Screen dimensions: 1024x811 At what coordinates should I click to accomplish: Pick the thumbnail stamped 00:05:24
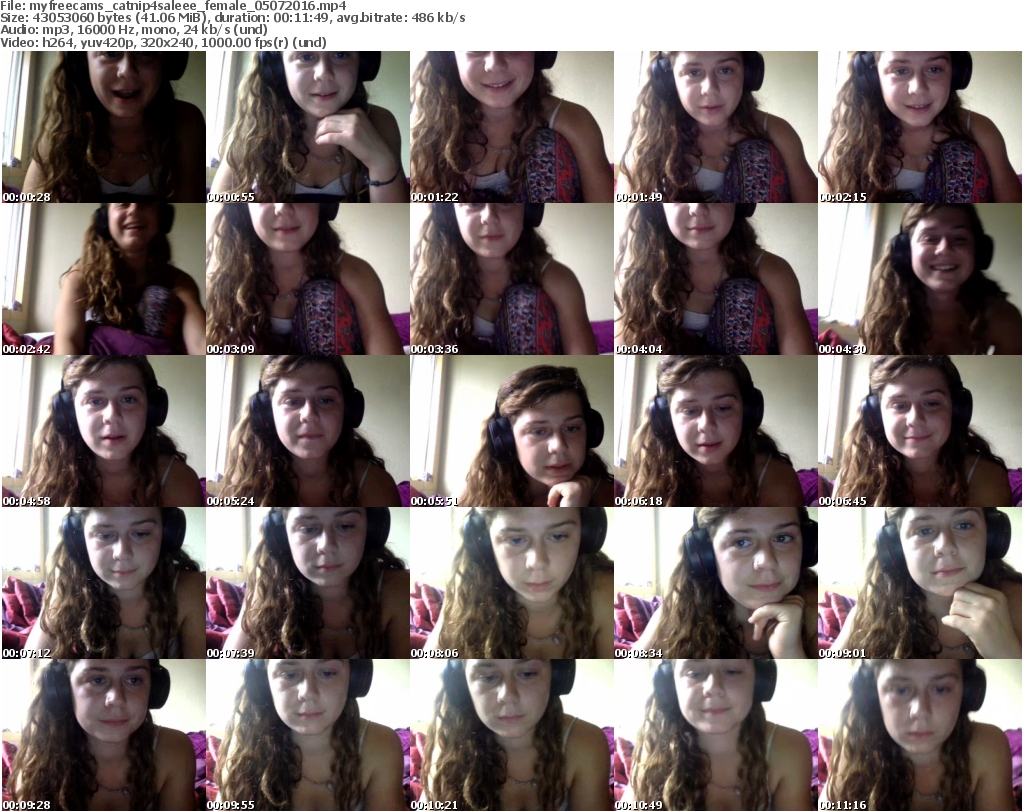pos(308,431)
